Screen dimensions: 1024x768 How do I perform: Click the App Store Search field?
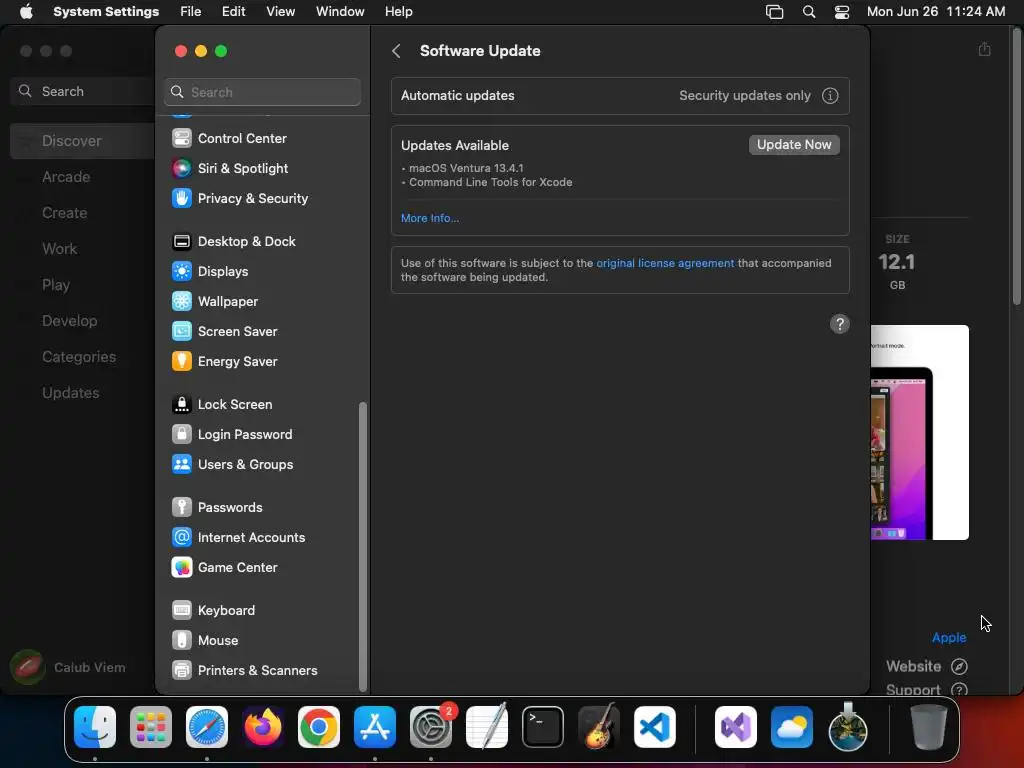(82, 91)
